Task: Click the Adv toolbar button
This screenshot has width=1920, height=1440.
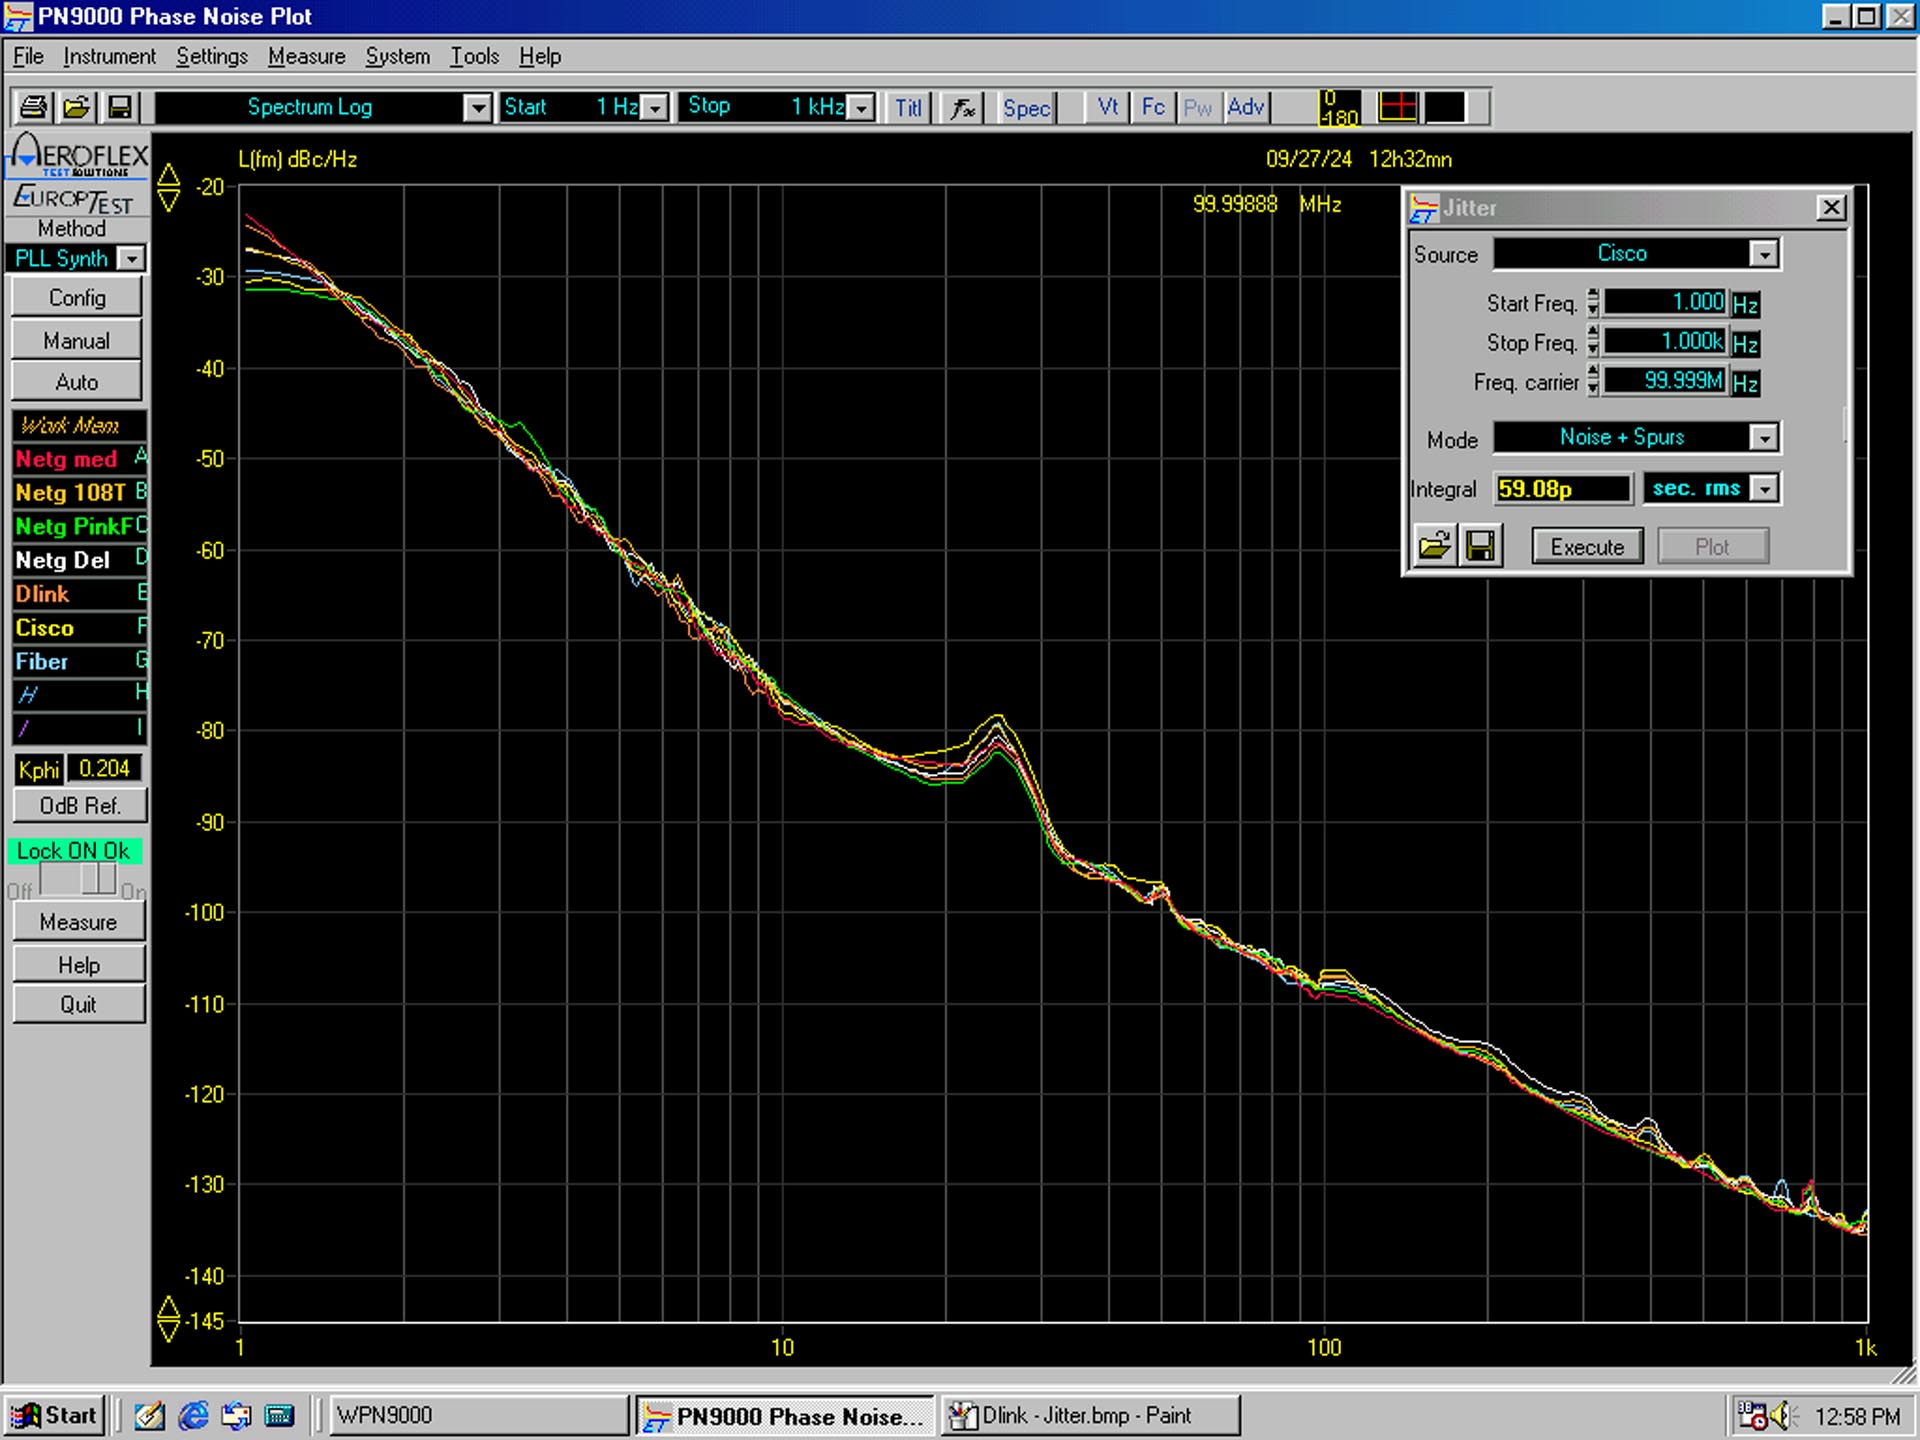Action: tap(1246, 107)
